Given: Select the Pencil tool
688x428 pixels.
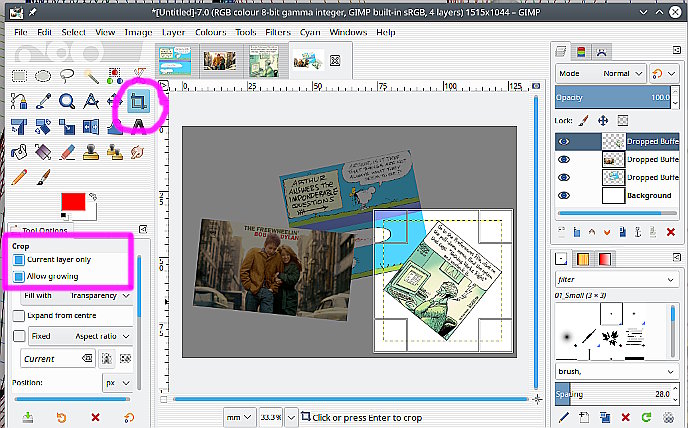Looking at the screenshot, I should (19, 178).
